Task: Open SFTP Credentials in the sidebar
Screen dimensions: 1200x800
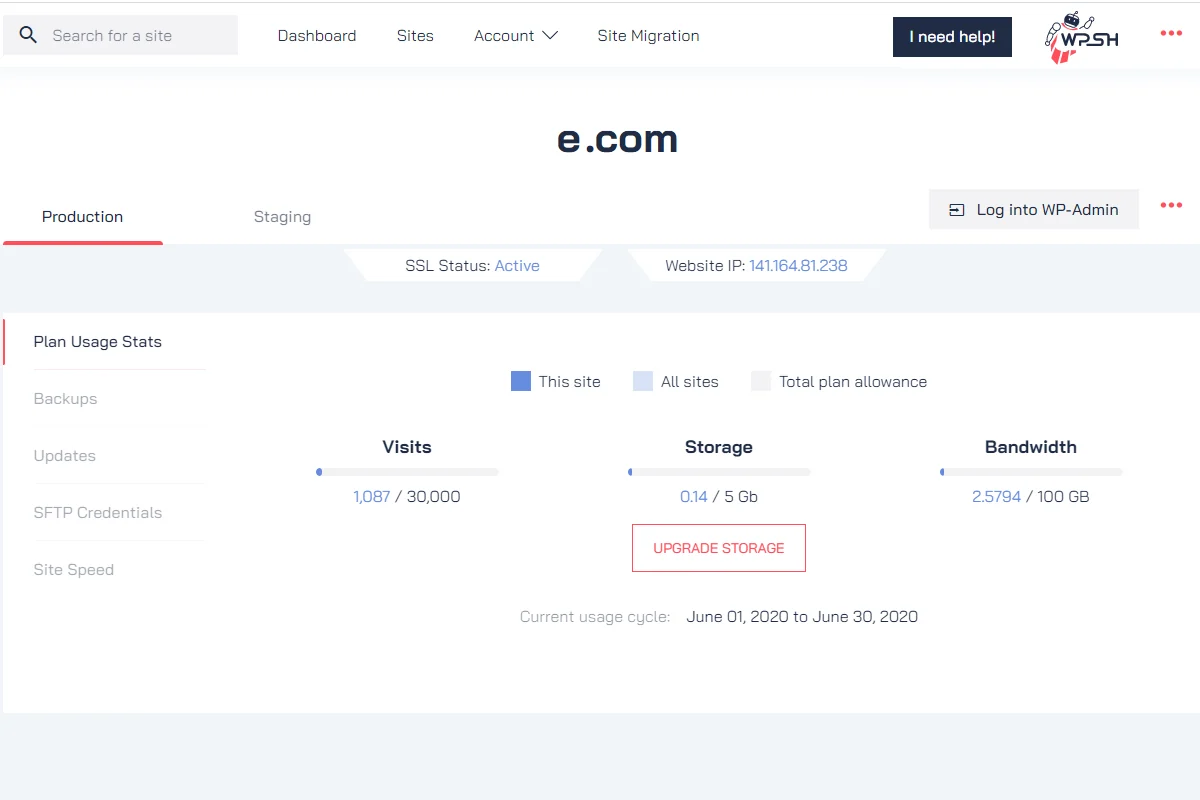Action: point(98,513)
